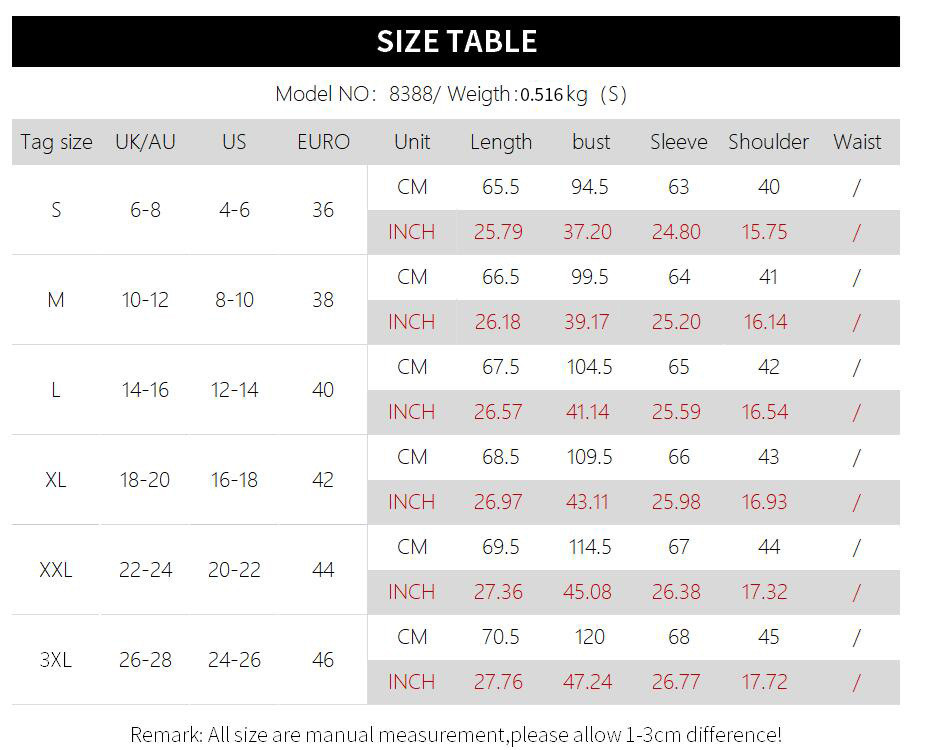Select the 3XL tag size cell
Image resolution: width=927 pixels, height=750 pixels.
tap(56, 660)
